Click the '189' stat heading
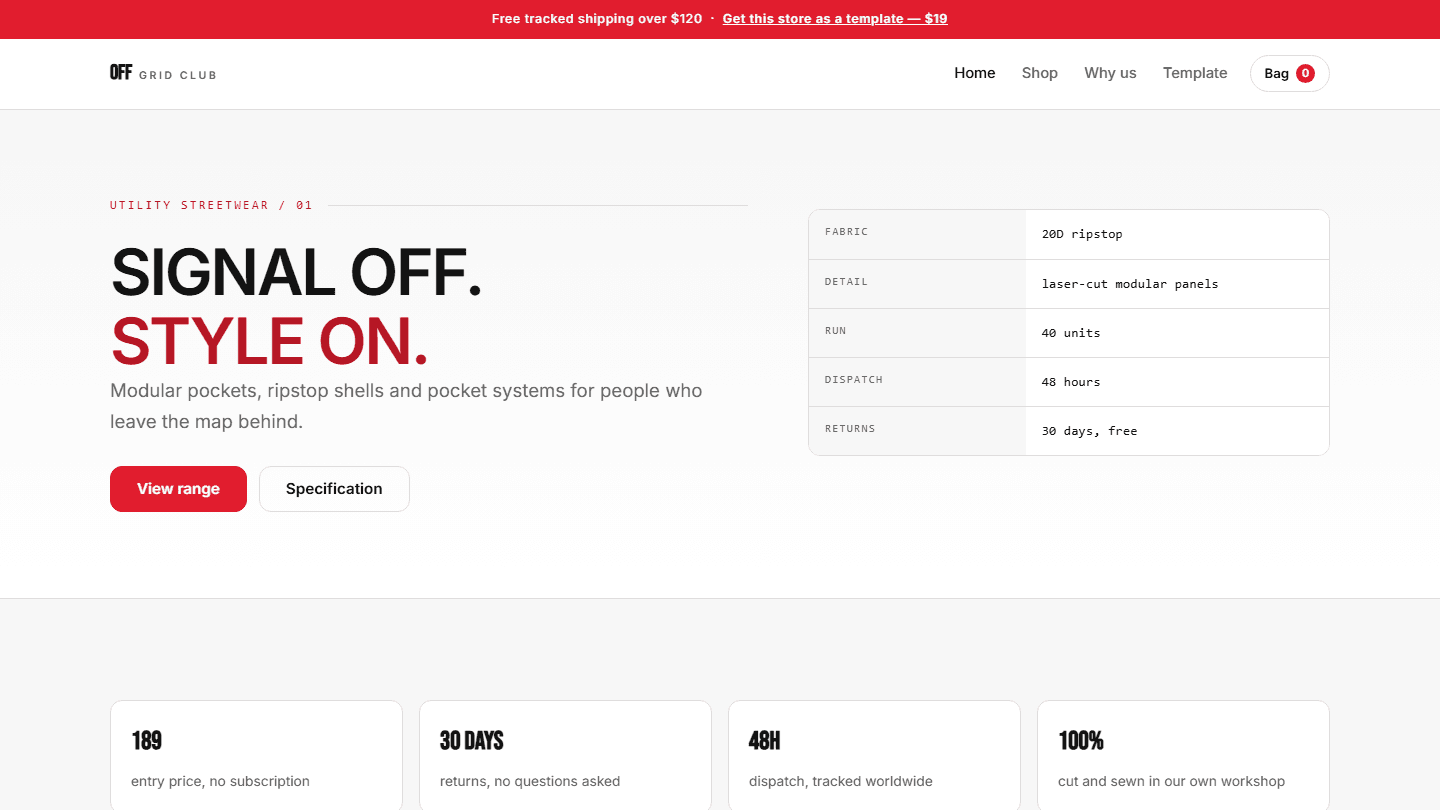This screenshot has width=1440, height=810. (146, 741)
